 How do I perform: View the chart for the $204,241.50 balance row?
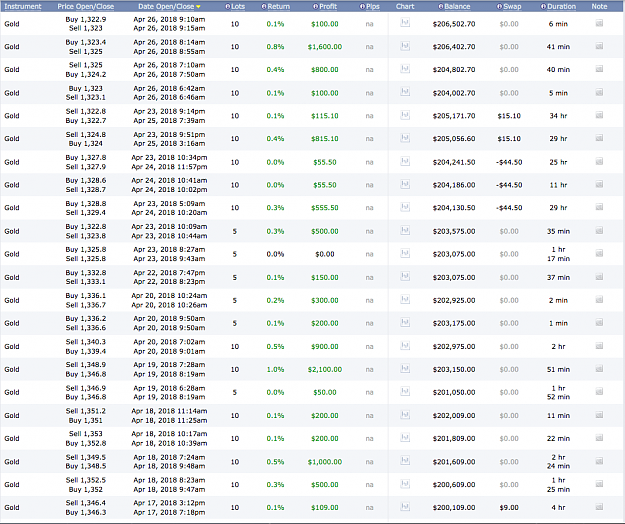pos(405,161)
